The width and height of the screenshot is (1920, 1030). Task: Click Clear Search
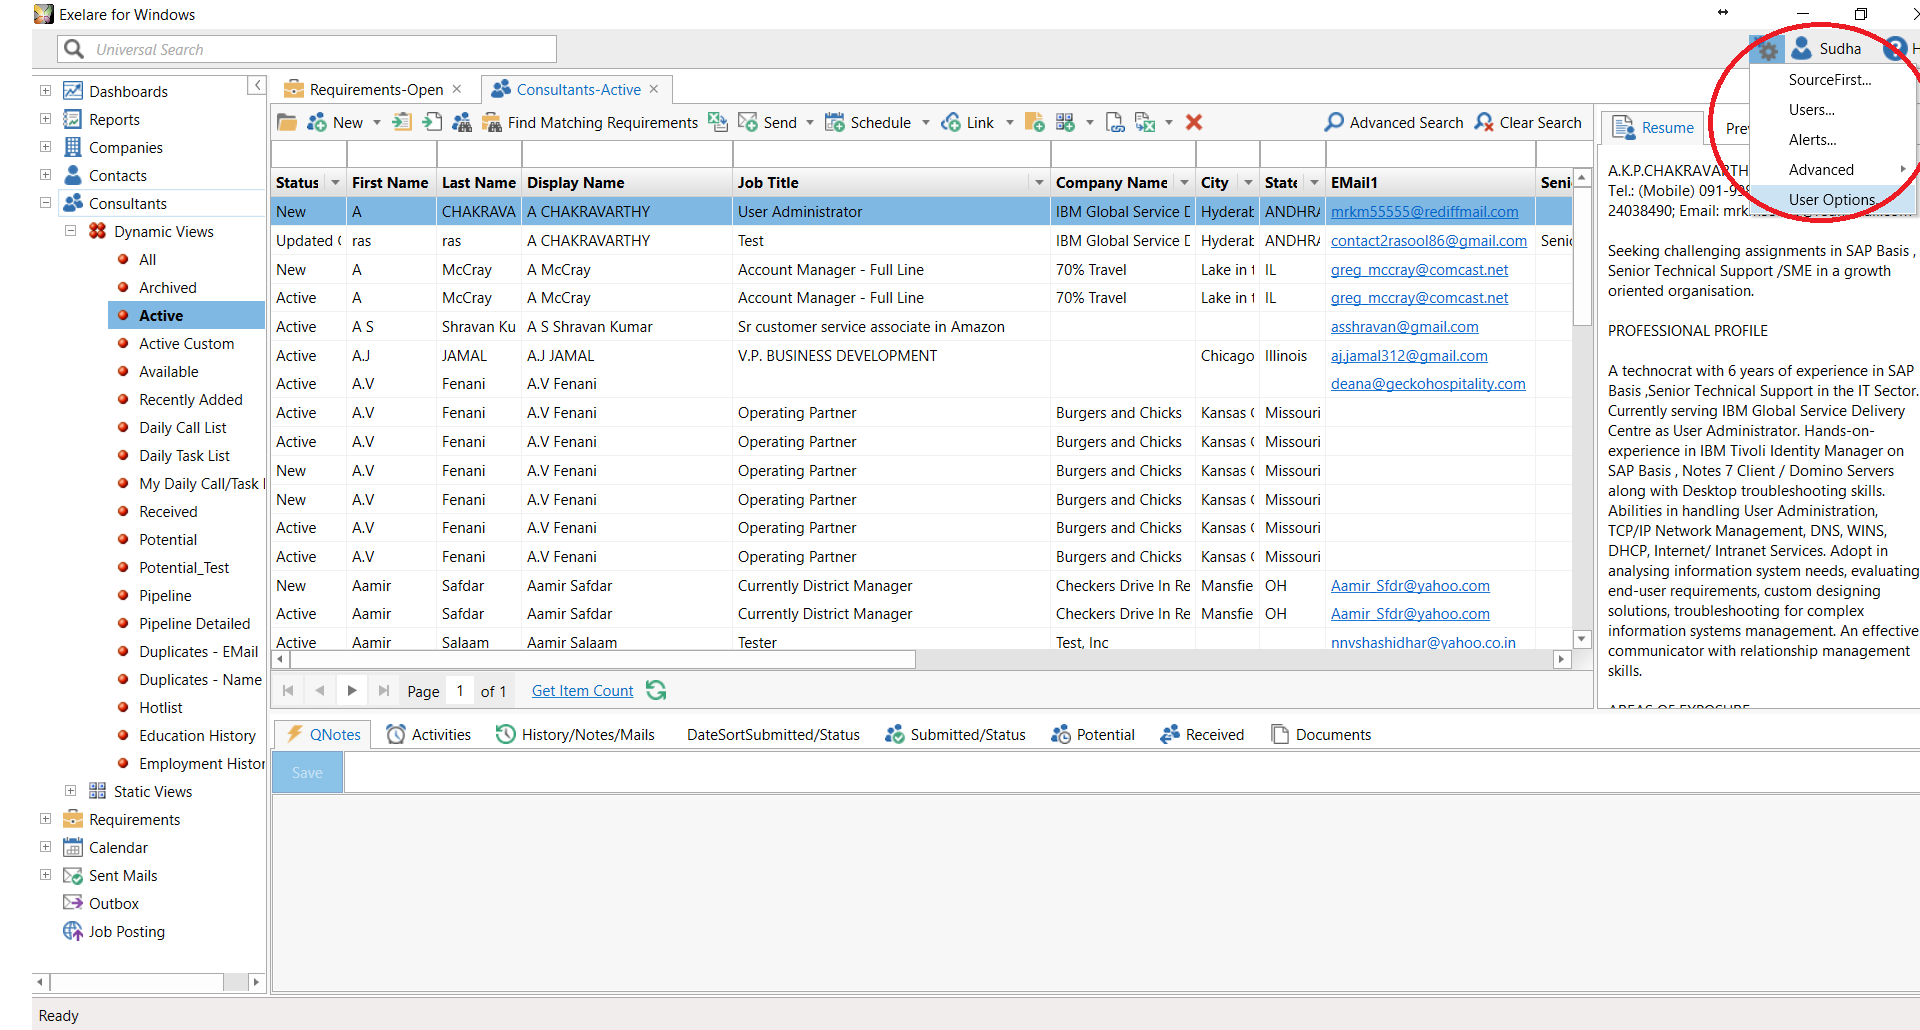point(1528,122)
